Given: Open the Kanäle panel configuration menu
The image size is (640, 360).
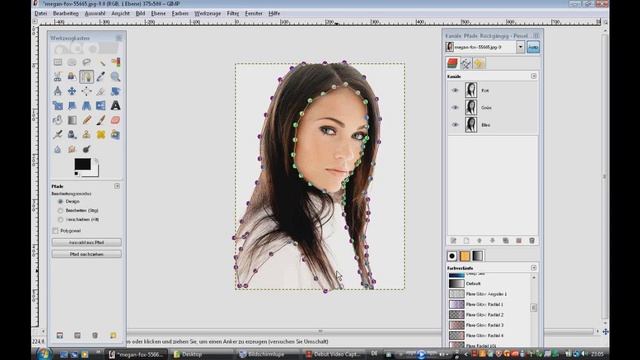Looking at the screenshot, I should (x=533, y=76).
